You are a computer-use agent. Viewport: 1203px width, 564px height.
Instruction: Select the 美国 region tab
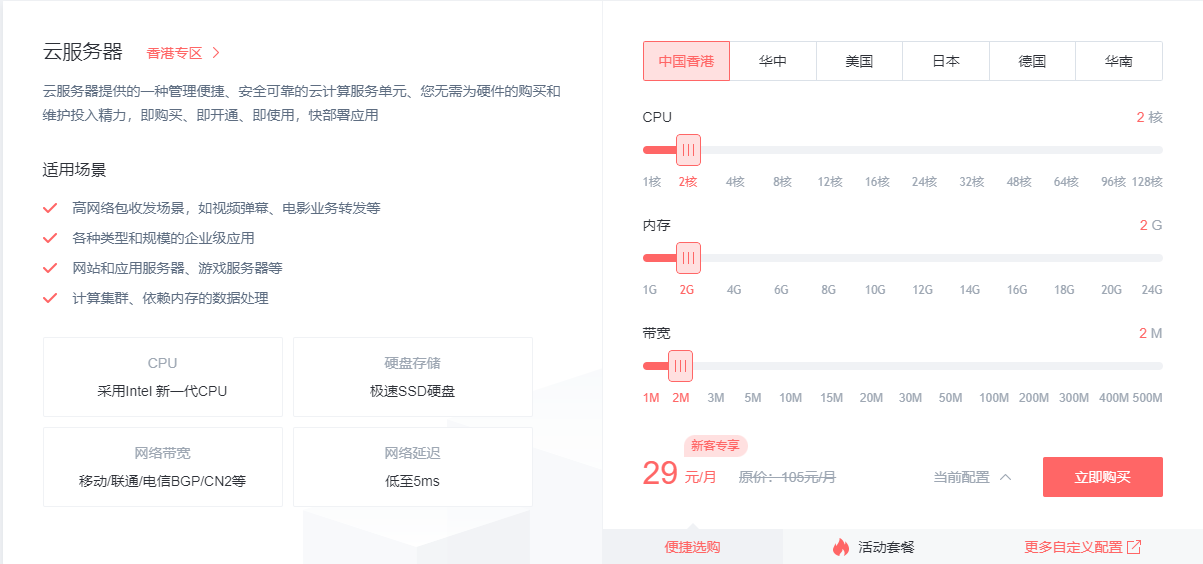(859, 61)
